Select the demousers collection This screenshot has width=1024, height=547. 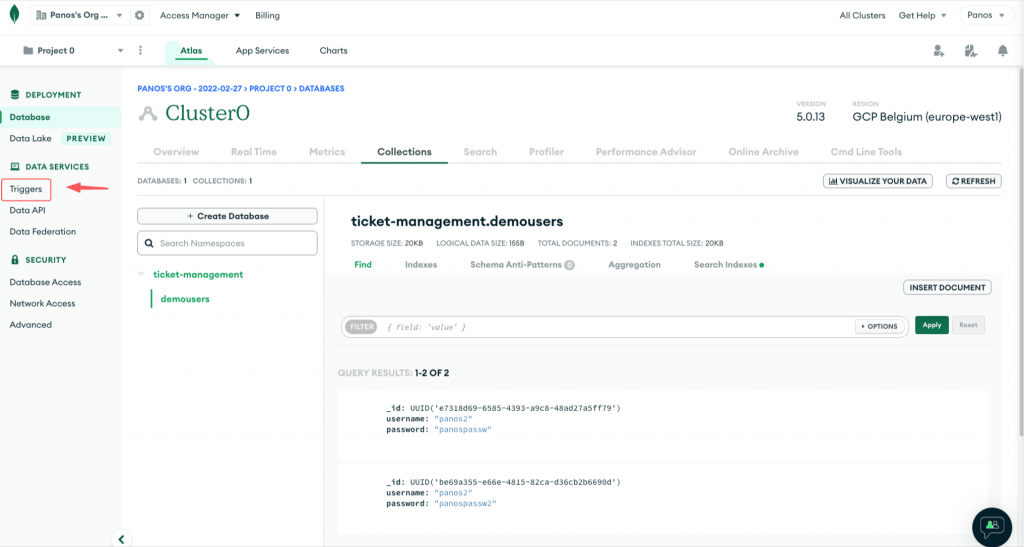click(185, 299)
